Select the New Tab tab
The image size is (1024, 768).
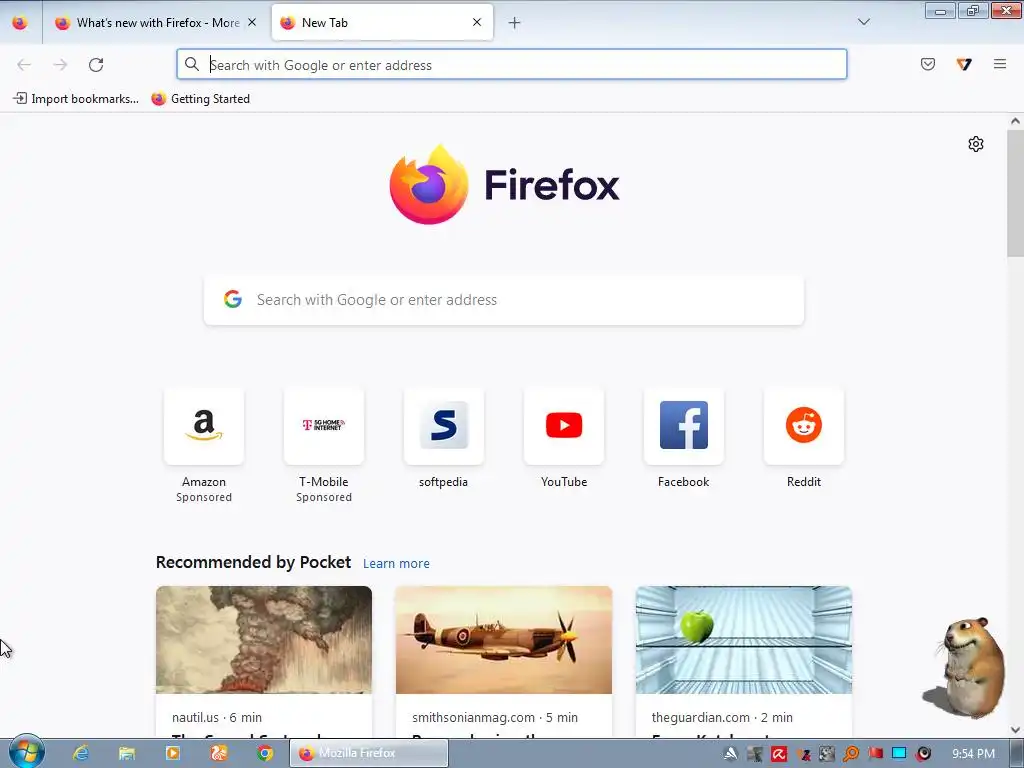coord(382,23)
